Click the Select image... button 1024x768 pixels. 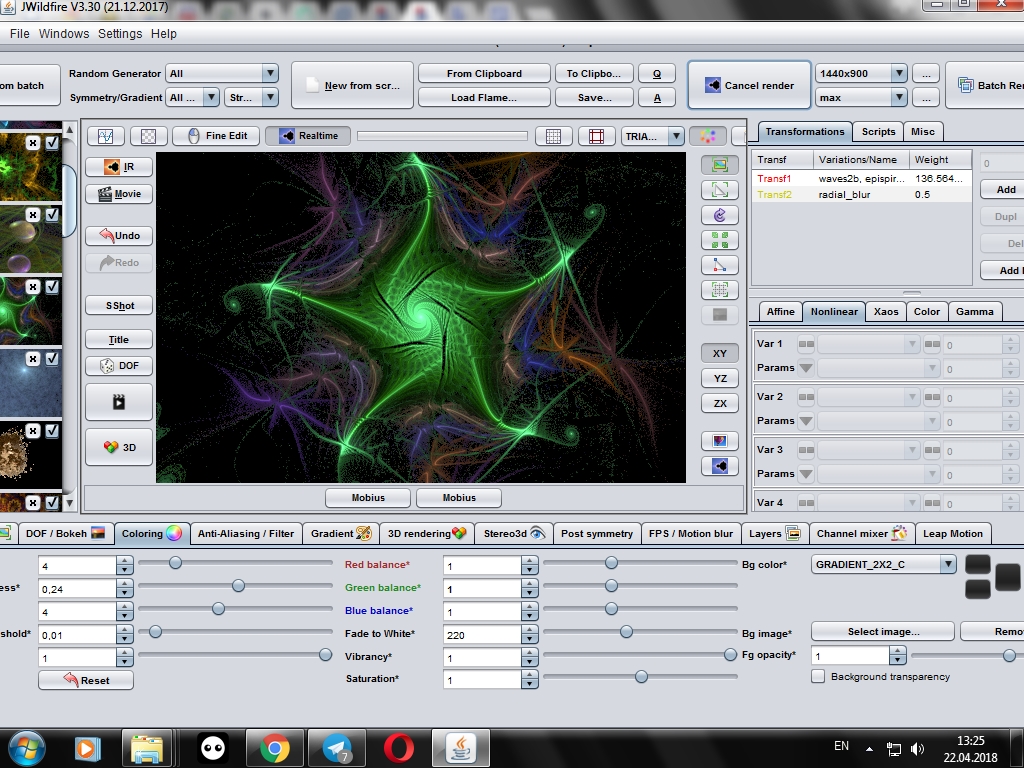click(x=883, y=632)
